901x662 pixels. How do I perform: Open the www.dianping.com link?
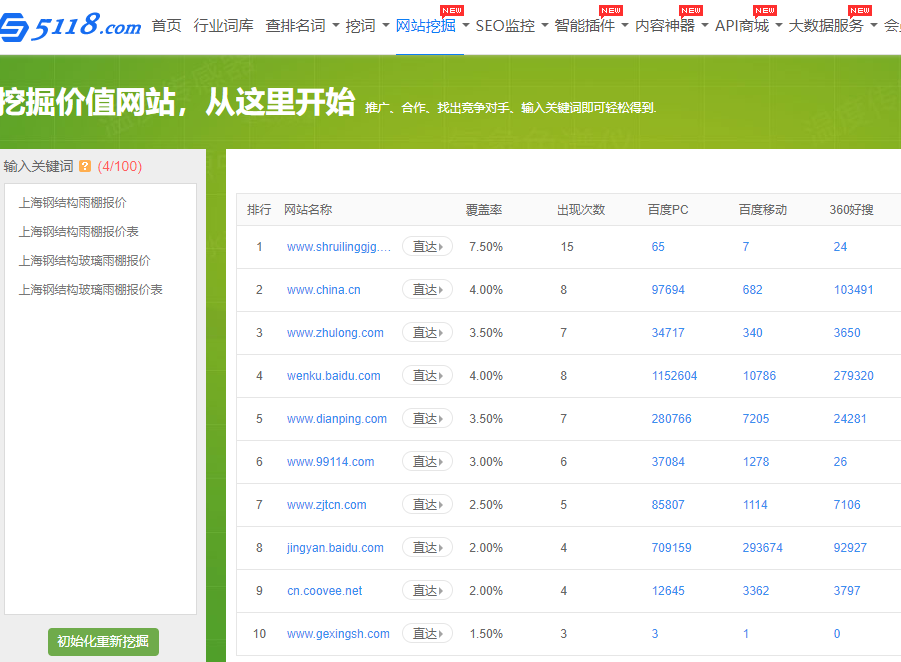click(337, 419)
